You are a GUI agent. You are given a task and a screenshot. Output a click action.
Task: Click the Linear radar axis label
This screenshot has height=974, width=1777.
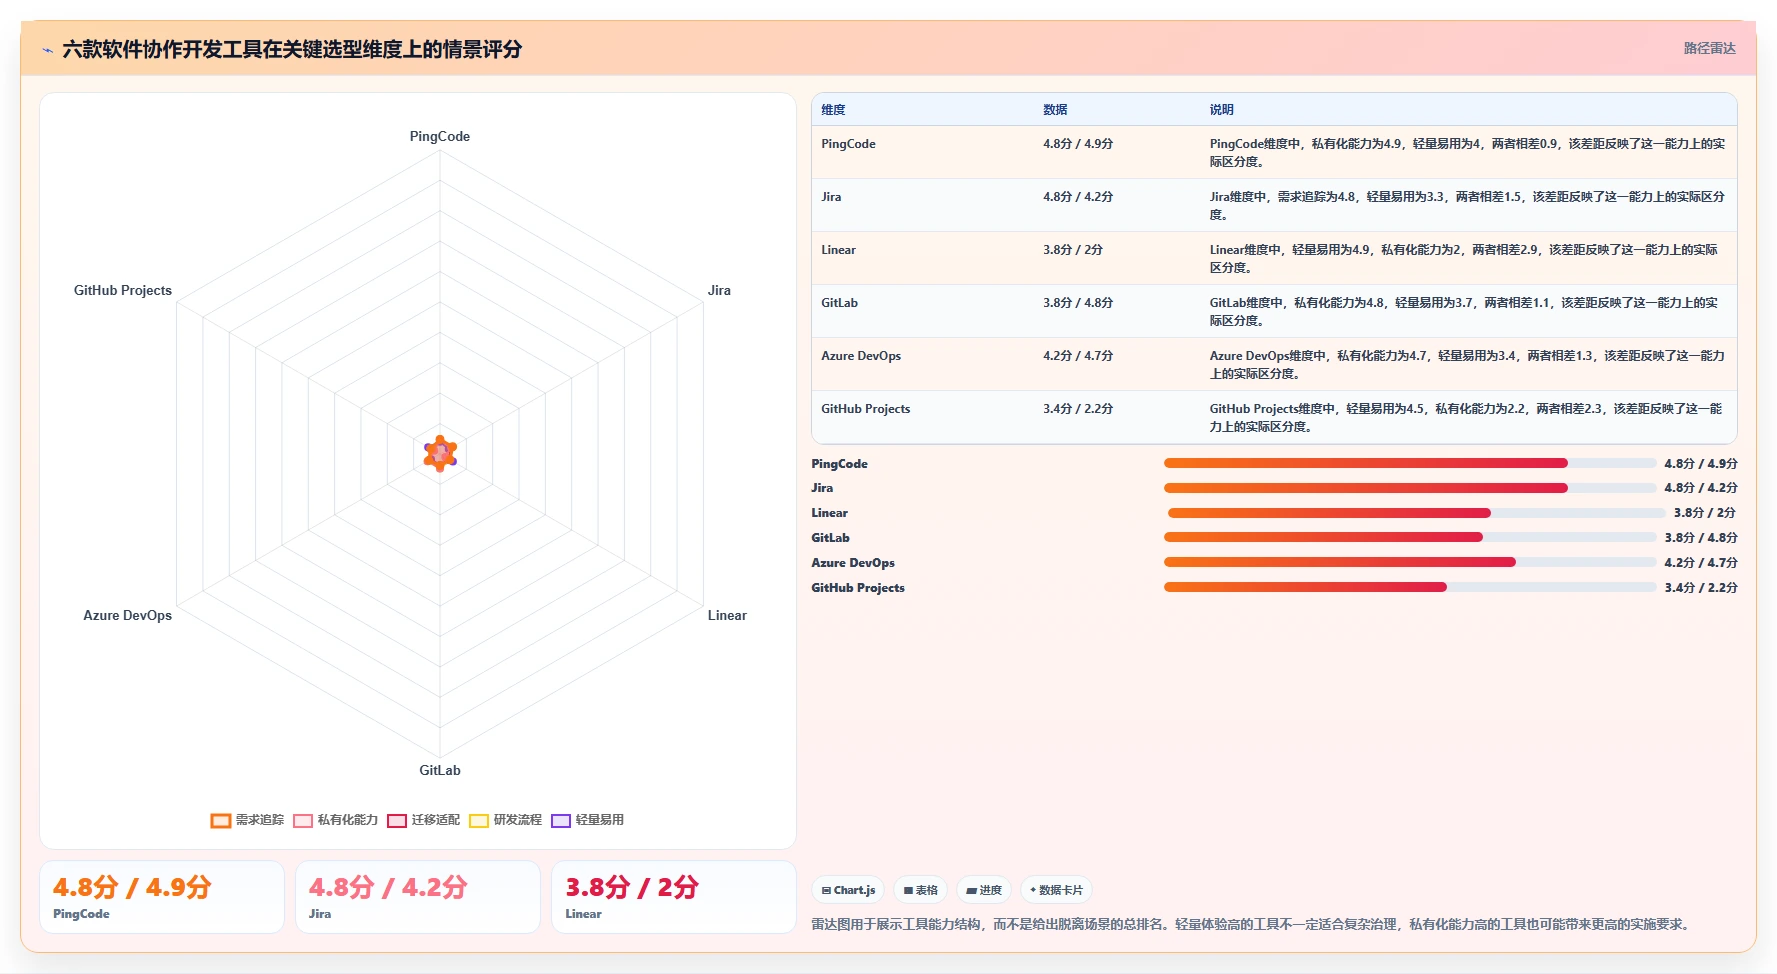pos(727,615)
